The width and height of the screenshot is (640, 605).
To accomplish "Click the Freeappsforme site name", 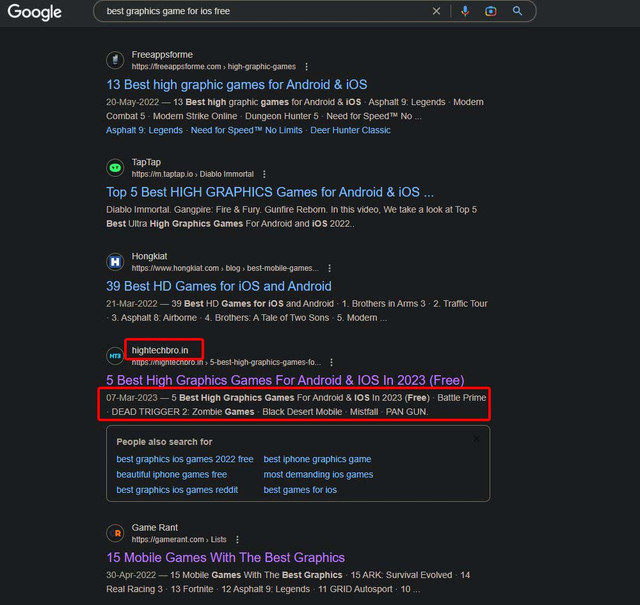I will (162, 55).
